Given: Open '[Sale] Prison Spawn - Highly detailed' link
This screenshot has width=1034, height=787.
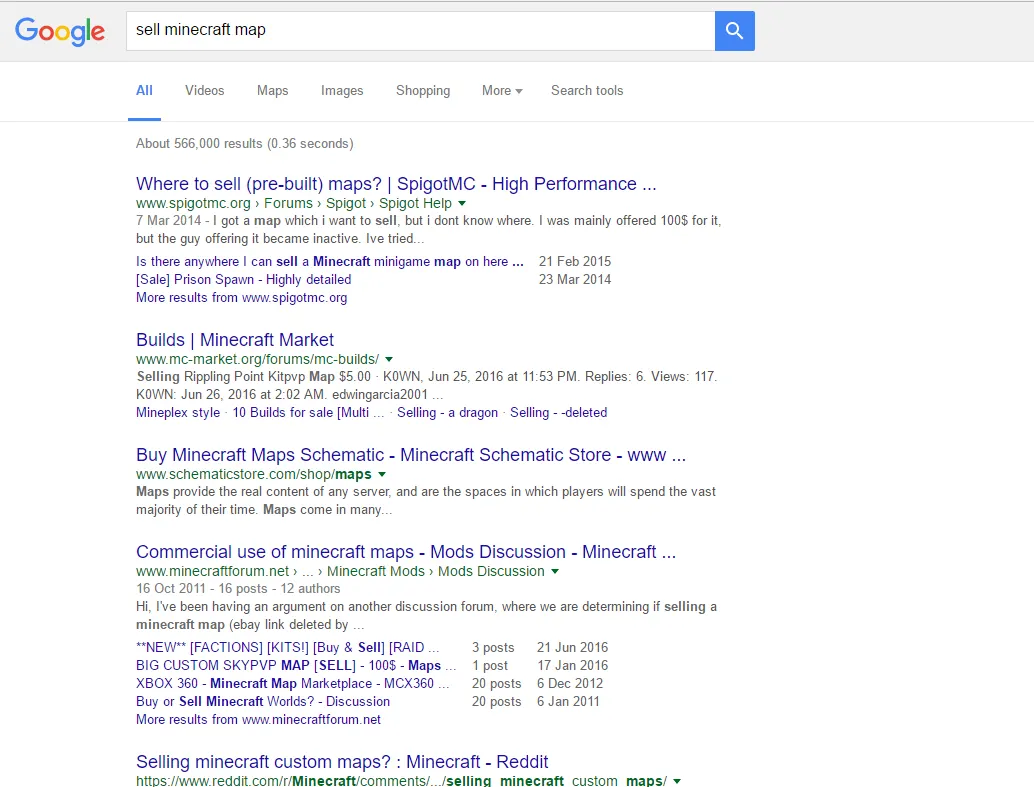Looking at the screenshot, I should 243,279.
